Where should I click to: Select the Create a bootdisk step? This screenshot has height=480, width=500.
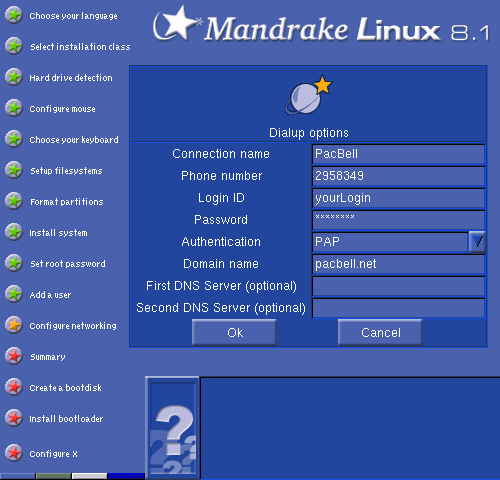point(65,388)
